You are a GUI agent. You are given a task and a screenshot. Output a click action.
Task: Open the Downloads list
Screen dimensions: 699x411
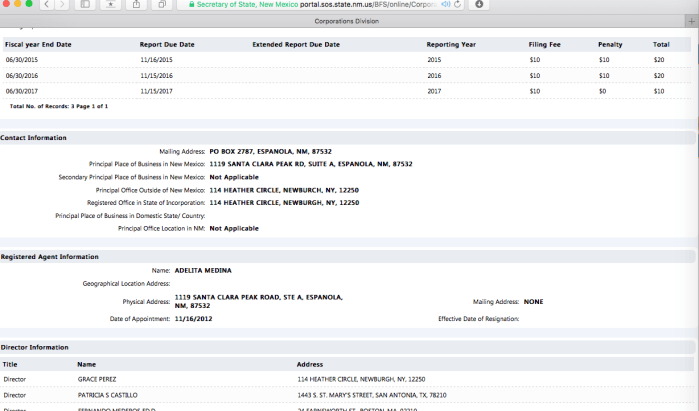[x=480, y=5]
